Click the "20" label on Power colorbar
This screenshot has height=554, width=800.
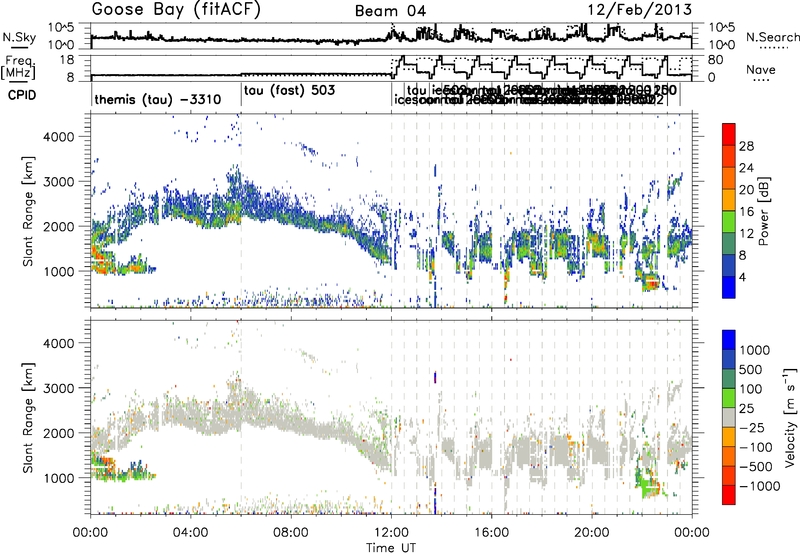point(746,190)
